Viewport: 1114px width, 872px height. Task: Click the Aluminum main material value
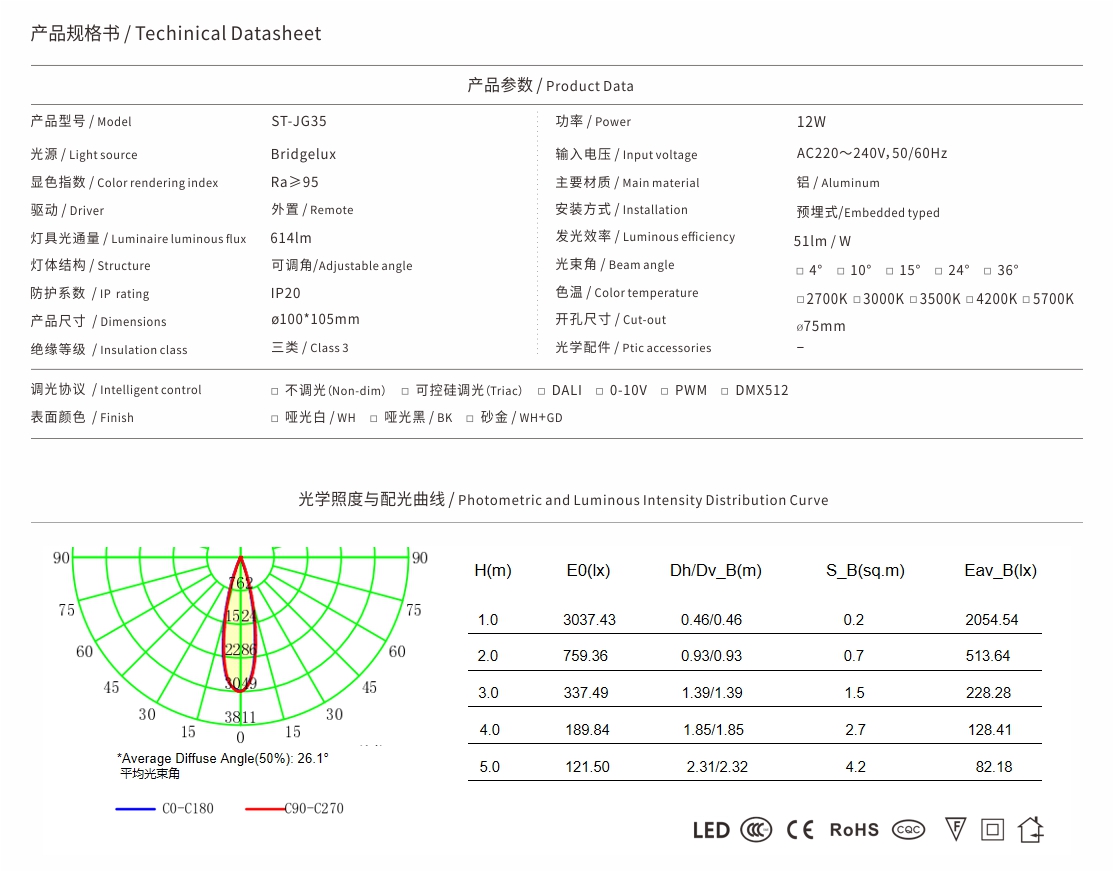pos(838,183)
